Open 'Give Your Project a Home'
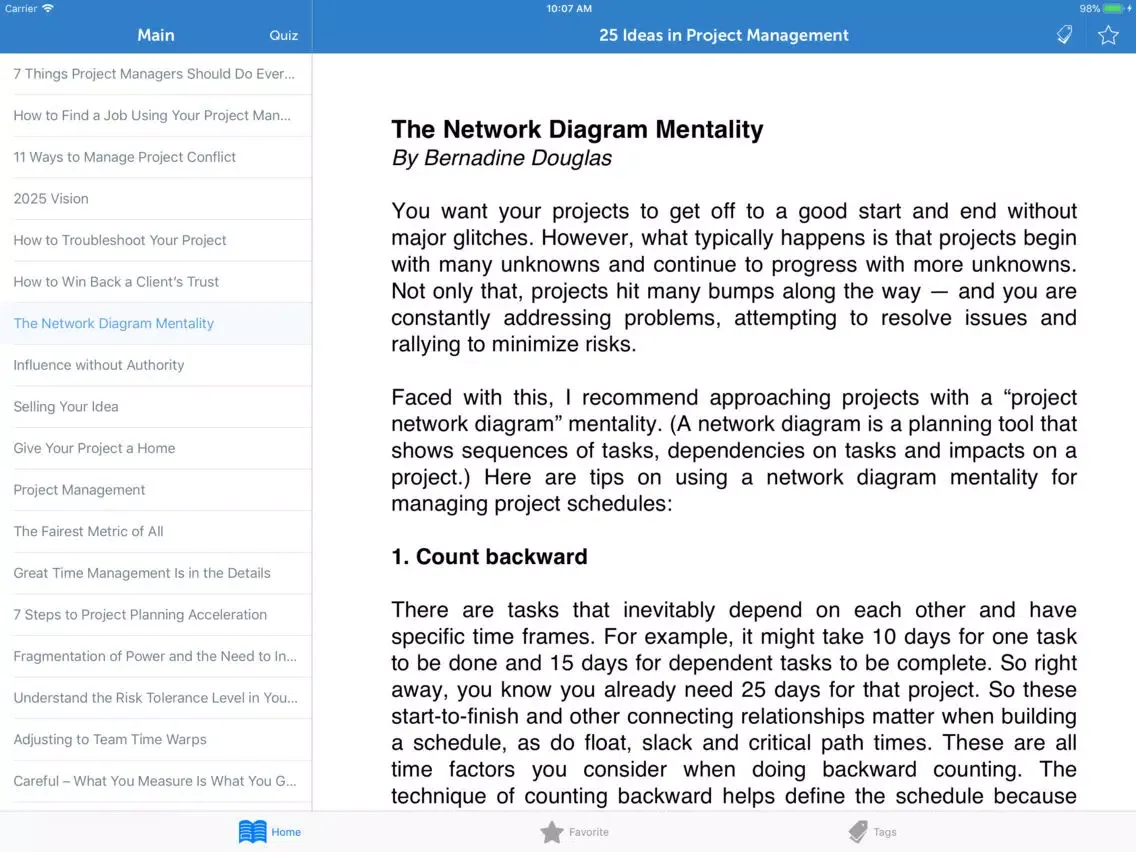This screenshot has height=852, width=1136. pos(156,448)
